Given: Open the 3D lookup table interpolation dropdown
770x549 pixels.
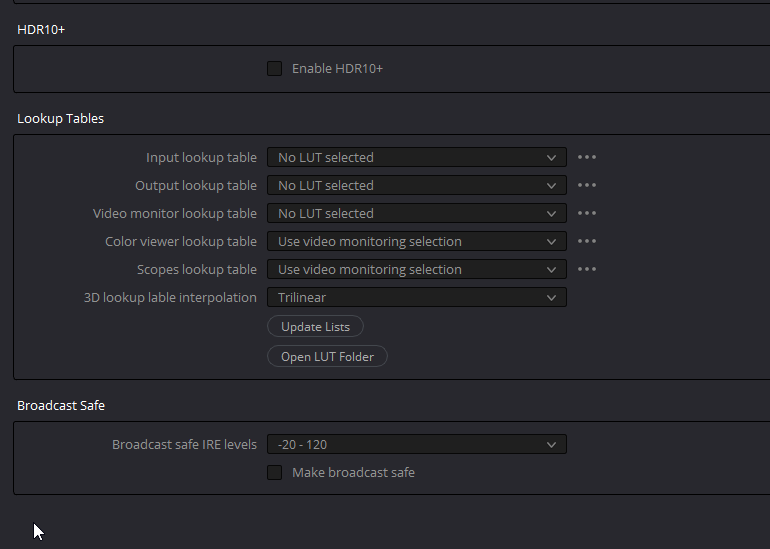Looking at the screenshot, I should (x=417, y=298).
